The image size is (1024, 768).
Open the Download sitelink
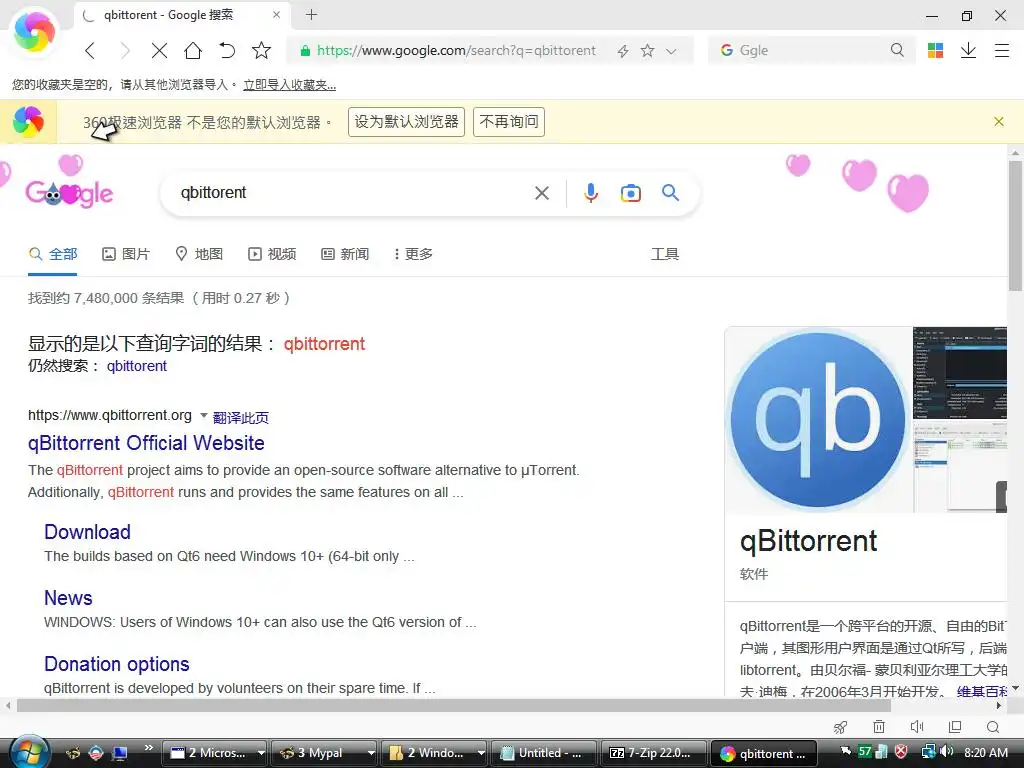click(88, 532)
